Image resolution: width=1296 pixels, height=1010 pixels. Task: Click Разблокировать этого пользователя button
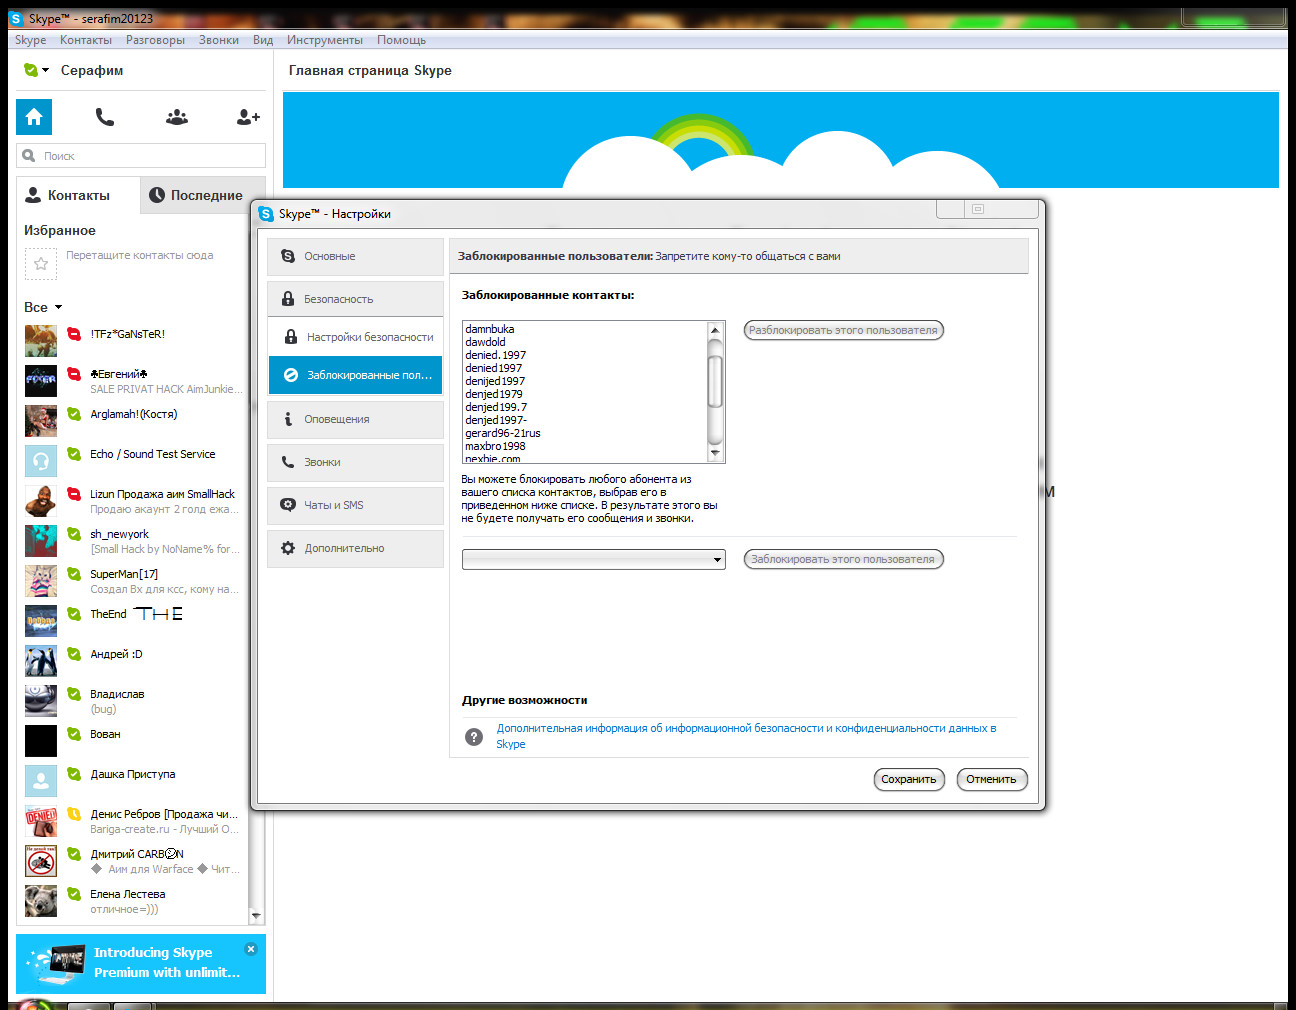[843, 330]
